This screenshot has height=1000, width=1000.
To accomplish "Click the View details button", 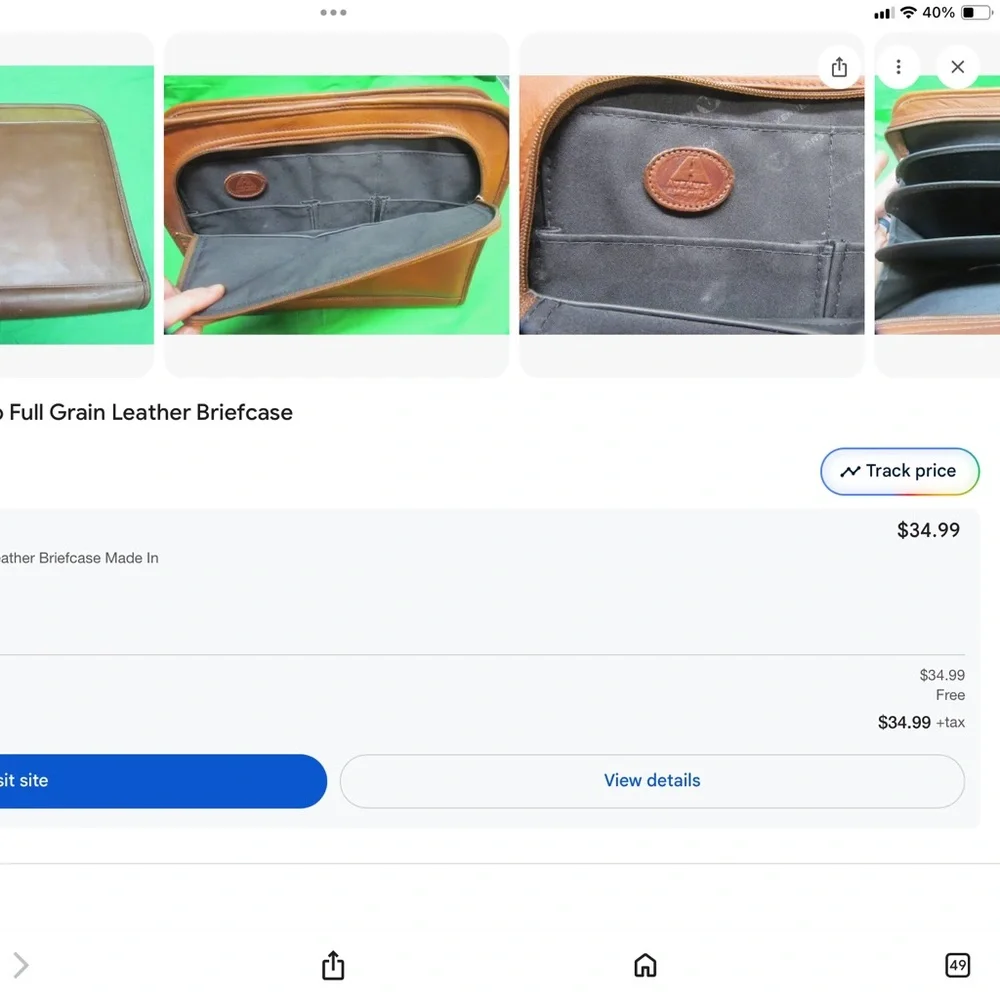I will (652, 781).
